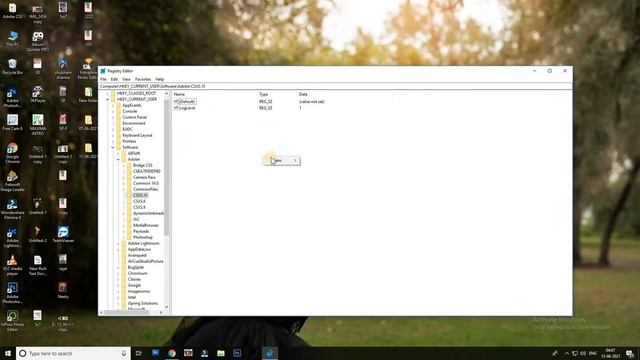Expand the Adobe Lightroom key
Viewport: 640px width, 360px height.
click(x=118, y=243)
